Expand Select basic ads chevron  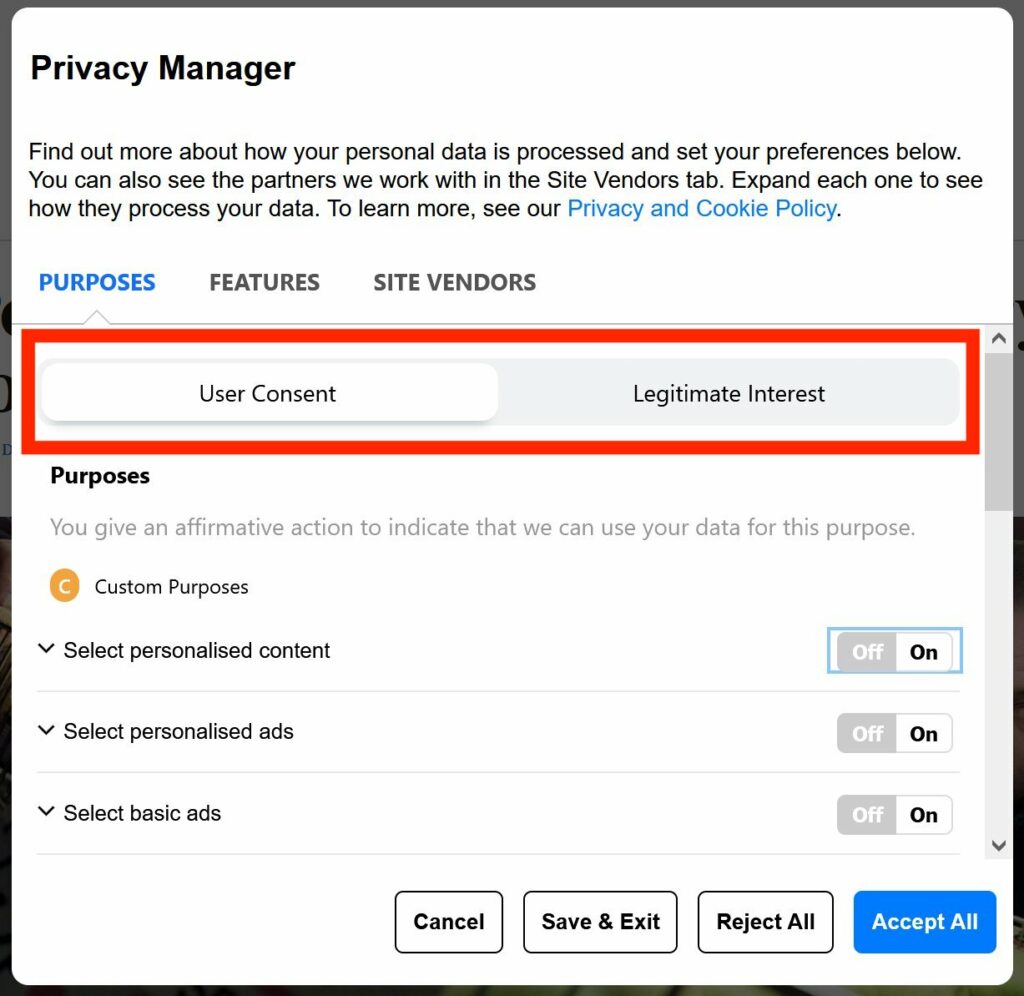point(45,813)
